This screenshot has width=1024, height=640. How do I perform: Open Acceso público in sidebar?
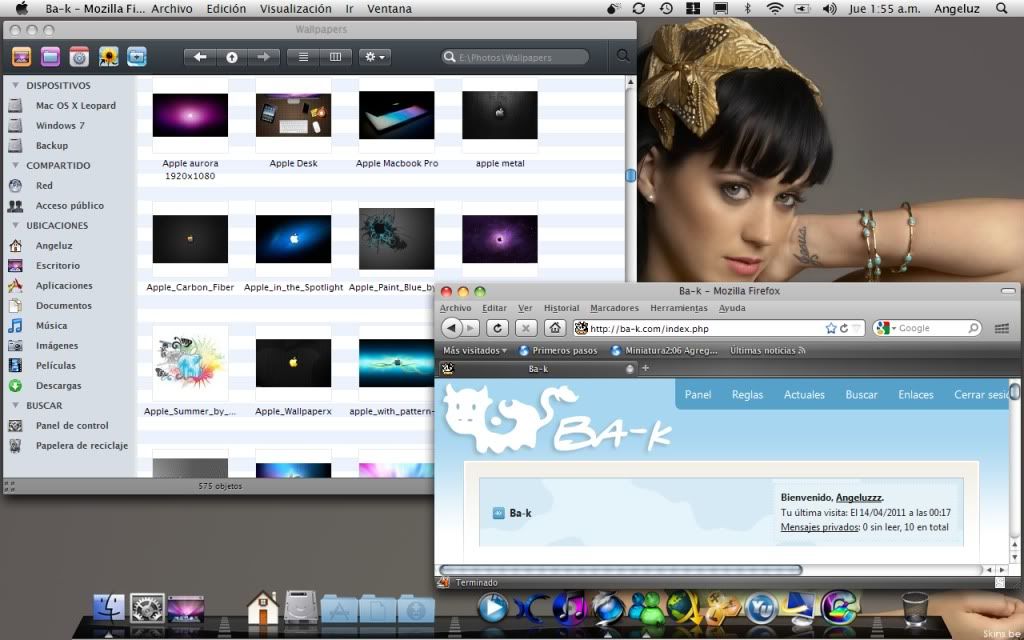click(69, 206)
